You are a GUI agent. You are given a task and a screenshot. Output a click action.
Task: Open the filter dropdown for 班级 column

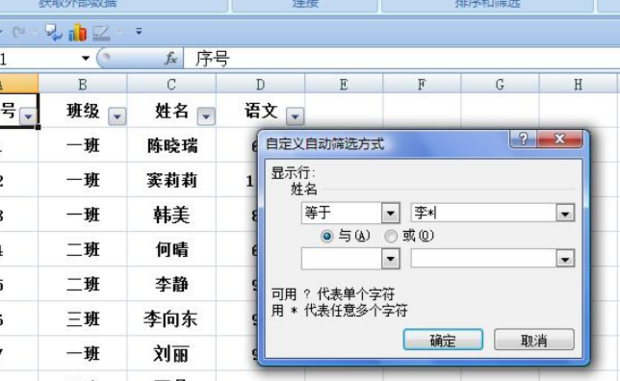pos(117,116)
